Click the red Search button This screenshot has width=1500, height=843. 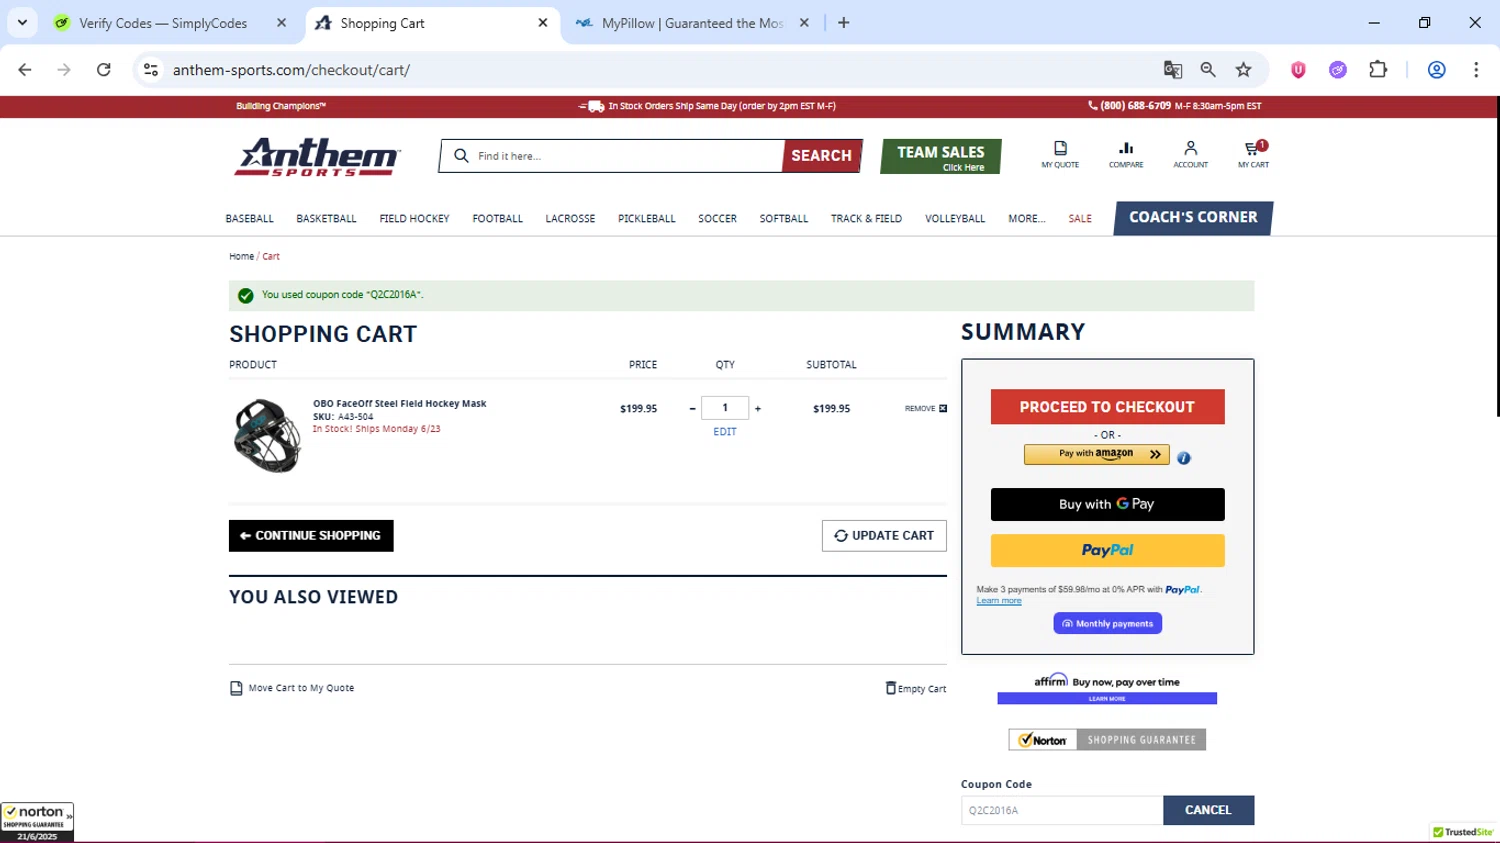822,156
